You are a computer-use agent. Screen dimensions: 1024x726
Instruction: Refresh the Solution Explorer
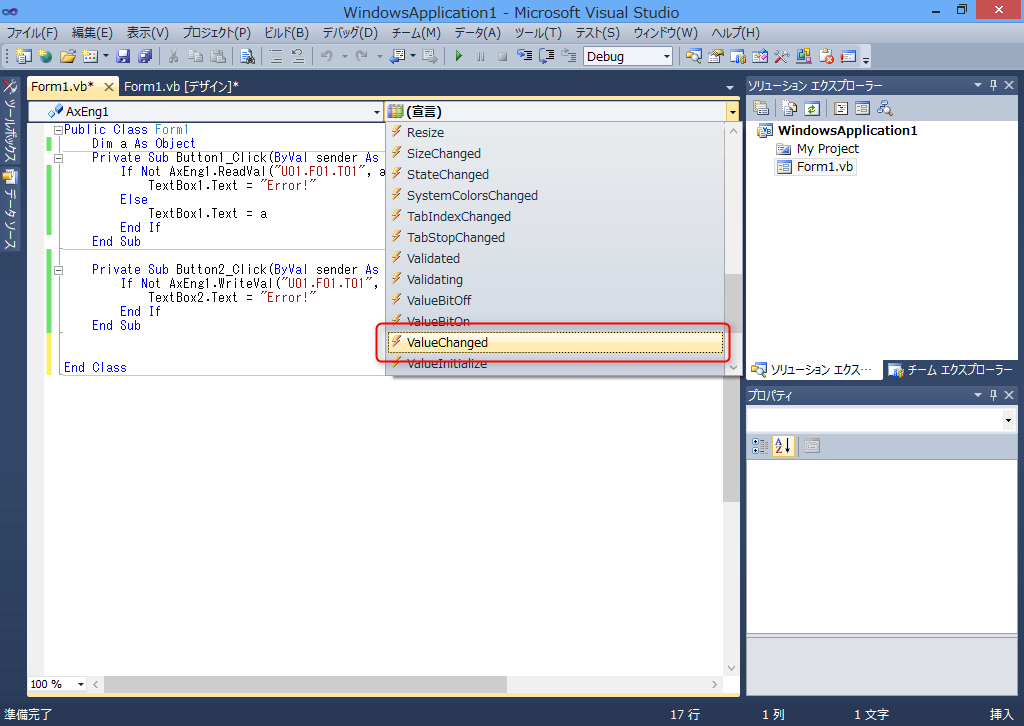(812, 108)
